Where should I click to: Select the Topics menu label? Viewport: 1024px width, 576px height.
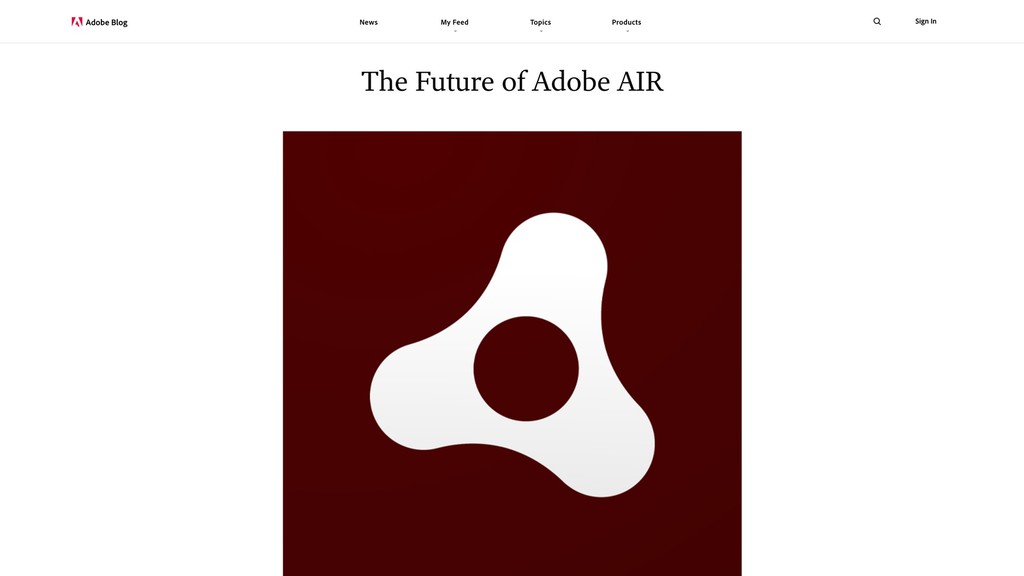pyautogui.click(x=540, y=22)
